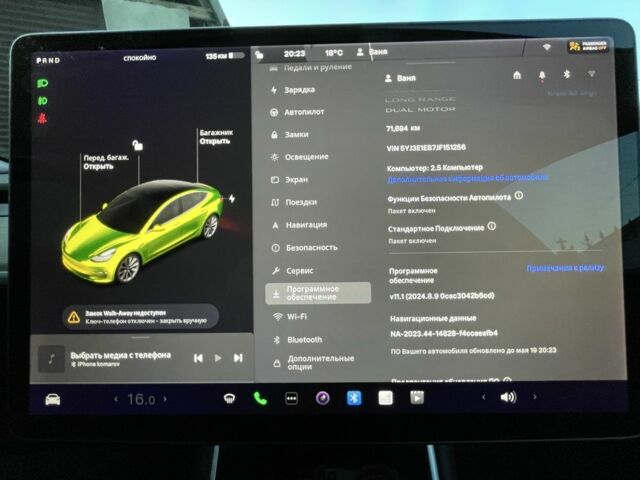The image size is (640, 480).
Task: Tap the car controls icon in bottom bar
Action: click(52, 399)
